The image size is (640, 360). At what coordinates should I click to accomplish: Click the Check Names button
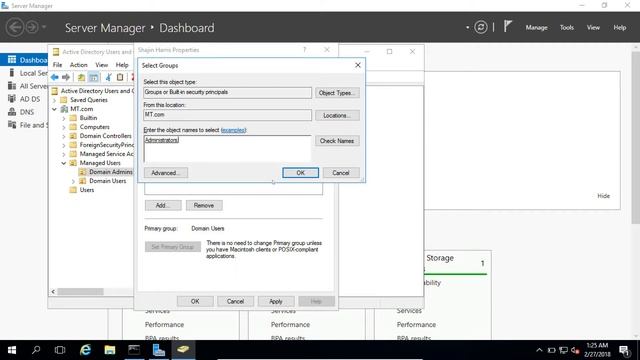point(337,141)
